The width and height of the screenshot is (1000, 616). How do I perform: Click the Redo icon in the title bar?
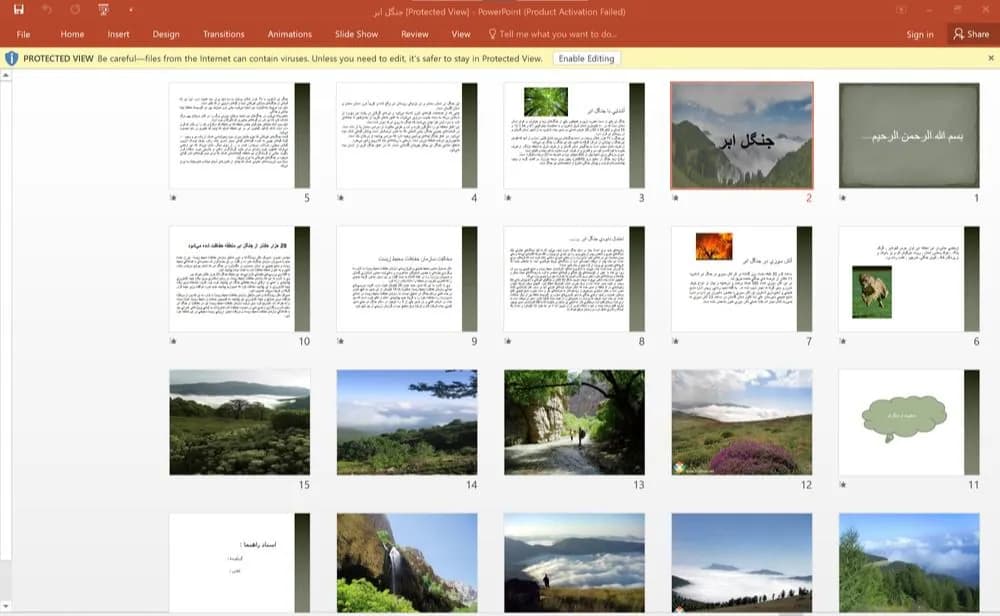(75, 10)
